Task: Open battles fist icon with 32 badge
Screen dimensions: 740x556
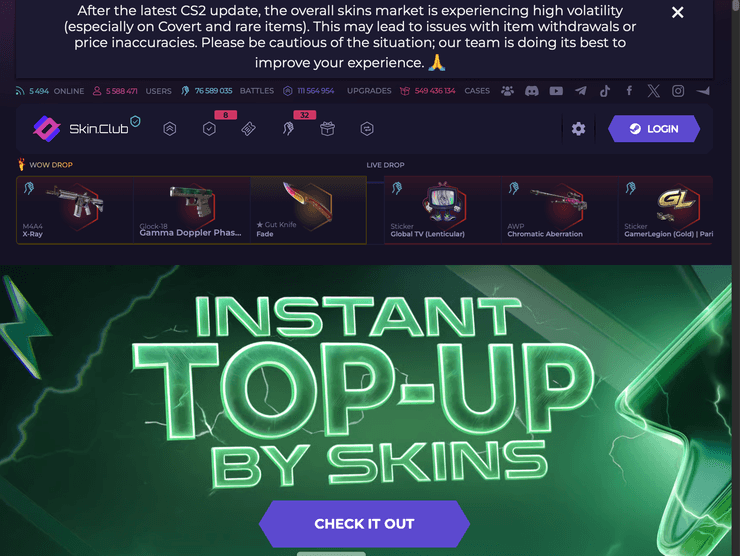Action: click(288, 128)
